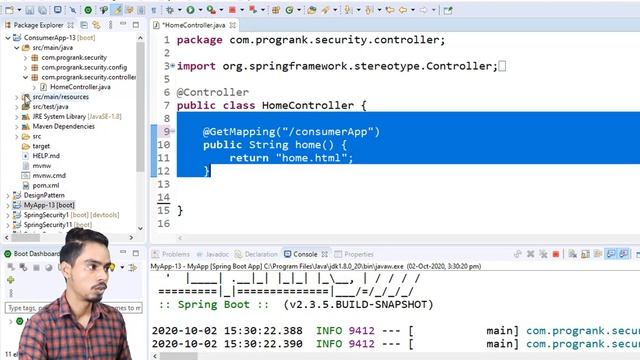Expand the Maven Dependencies node
The image size is (640, 360).
[x=17, y=127]
